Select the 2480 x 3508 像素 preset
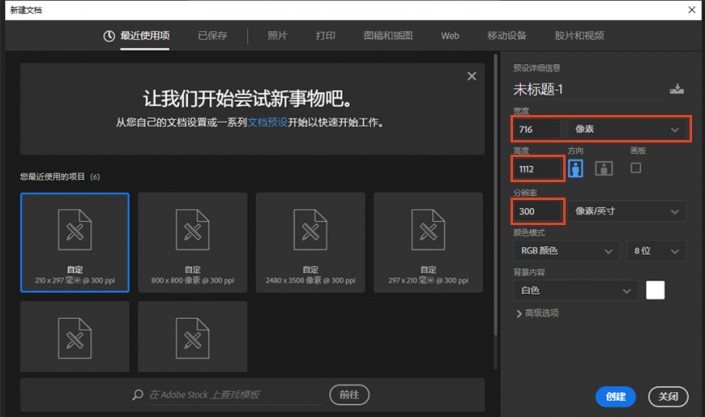The height and width of the screenshot is (417, 705). (310, 242)
